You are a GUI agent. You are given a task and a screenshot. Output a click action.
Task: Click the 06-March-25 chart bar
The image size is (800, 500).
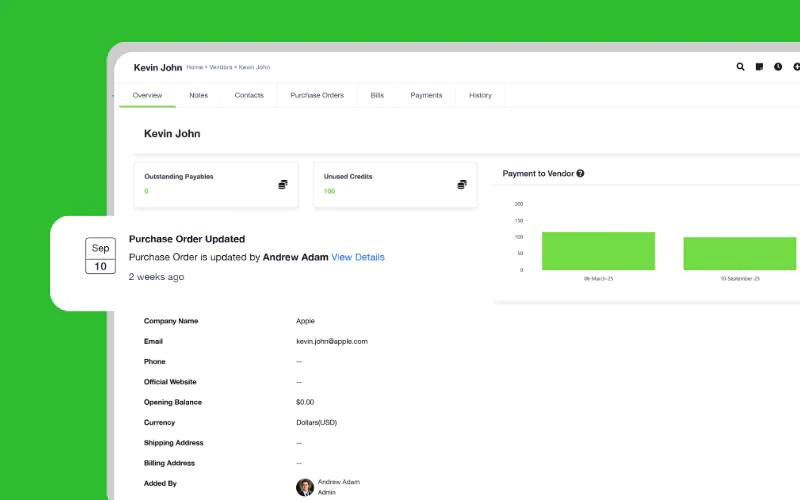598,251
